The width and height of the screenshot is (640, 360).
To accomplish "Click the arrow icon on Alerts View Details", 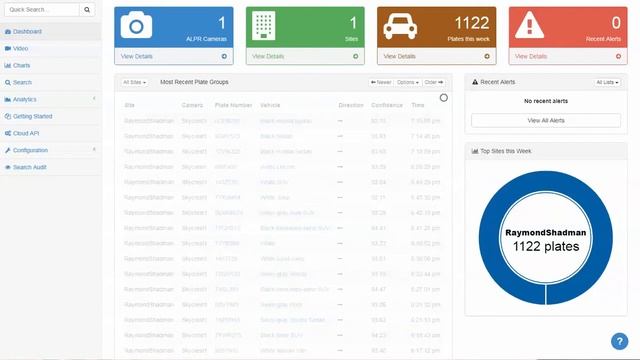I will [x=618, y=56].
